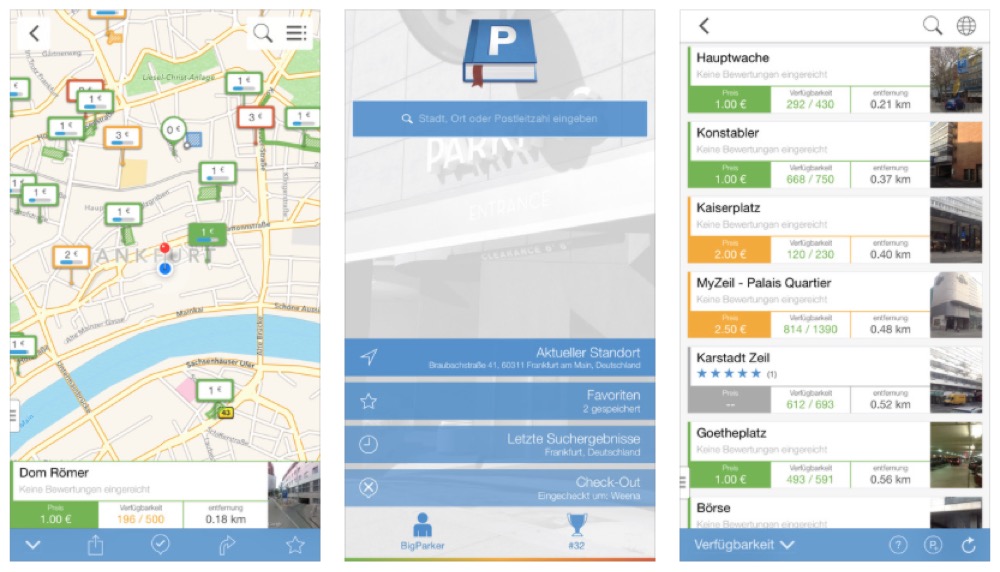1000x572 pixels.
Task: Add Dom Römer to favorites with the star icon
Action: pos(295,545)
